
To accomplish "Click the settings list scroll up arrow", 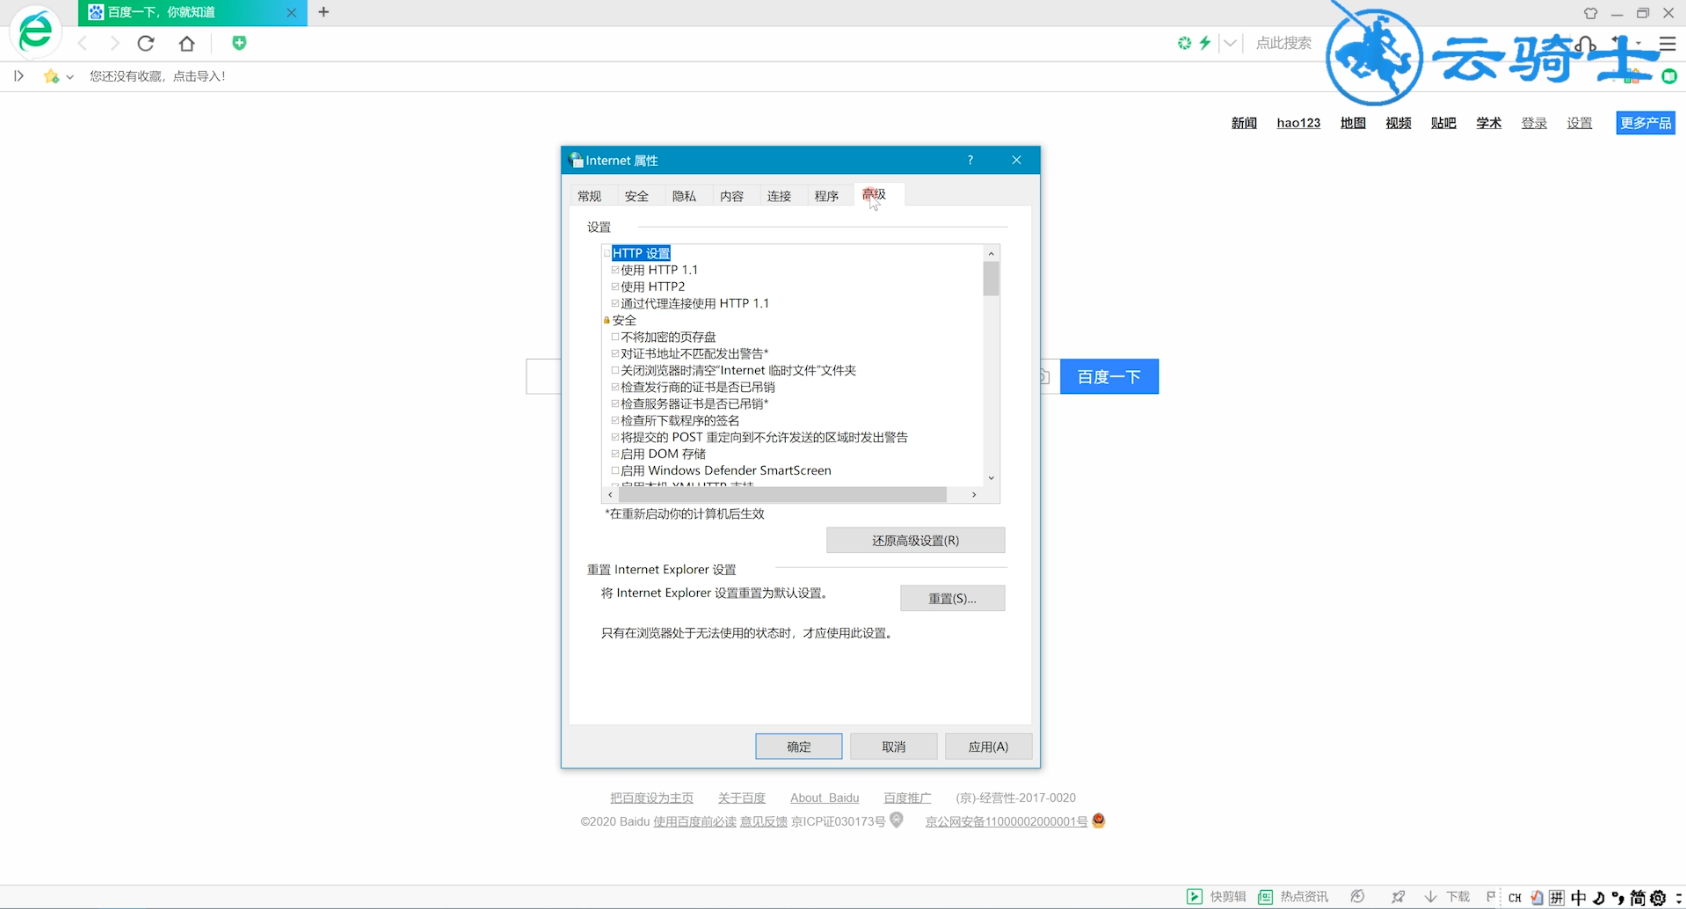I will pyautogui.click(x=991, y=253).
